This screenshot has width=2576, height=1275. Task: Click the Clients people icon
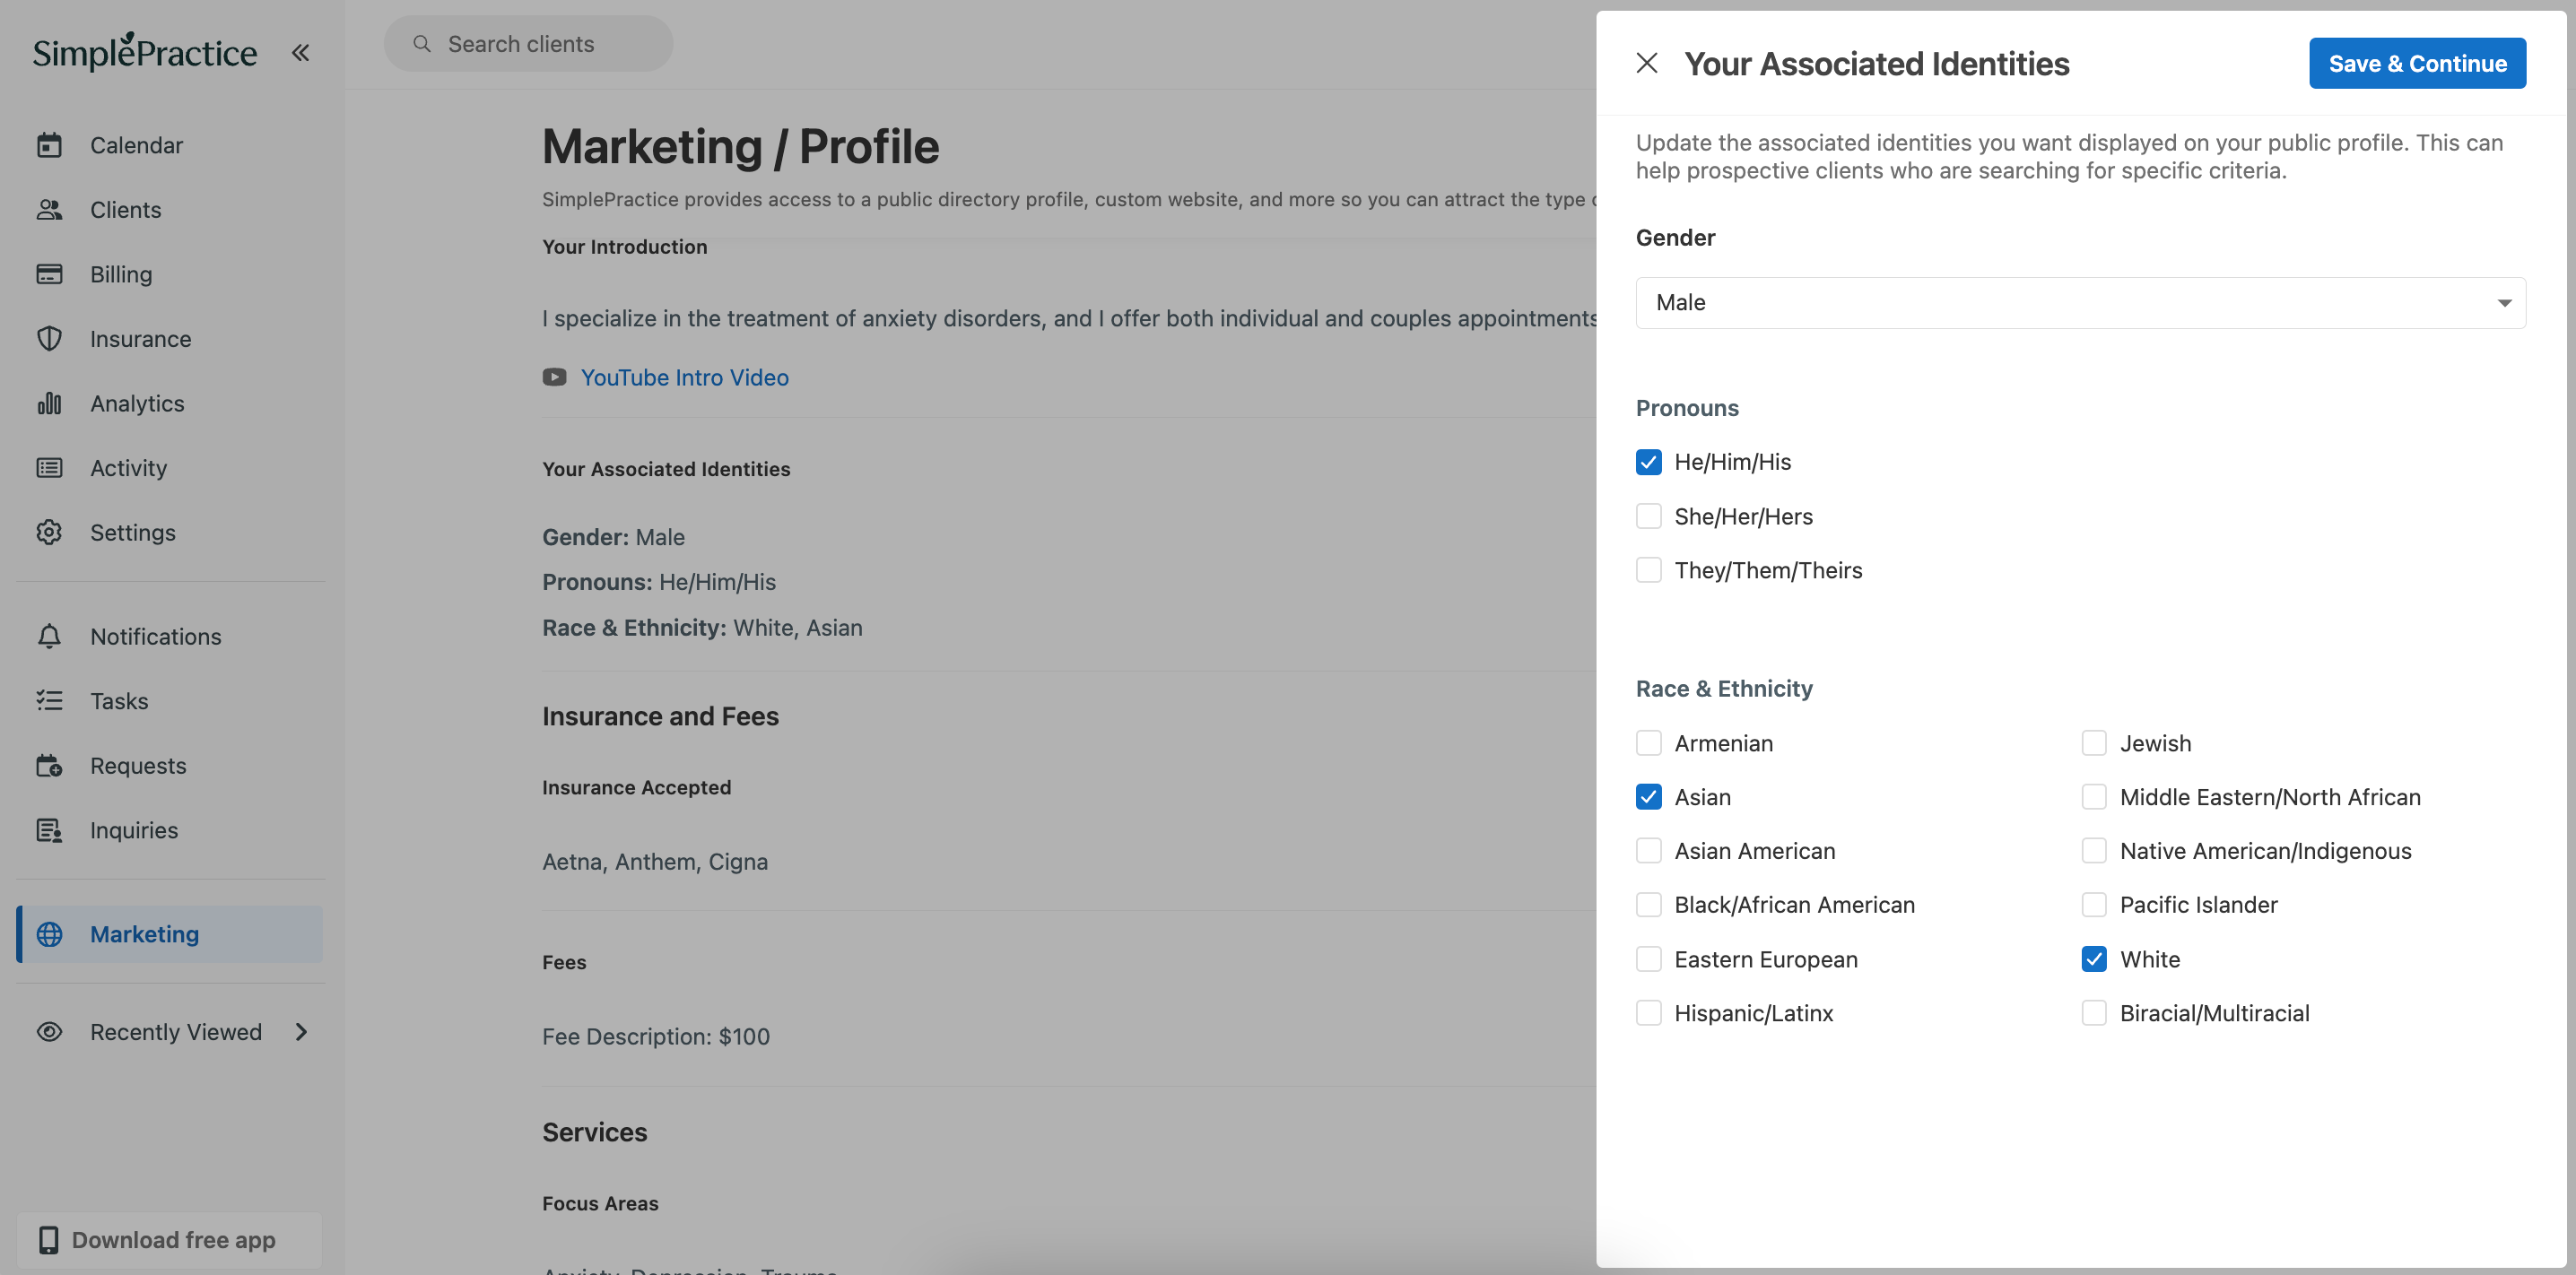tap(49, 210)
